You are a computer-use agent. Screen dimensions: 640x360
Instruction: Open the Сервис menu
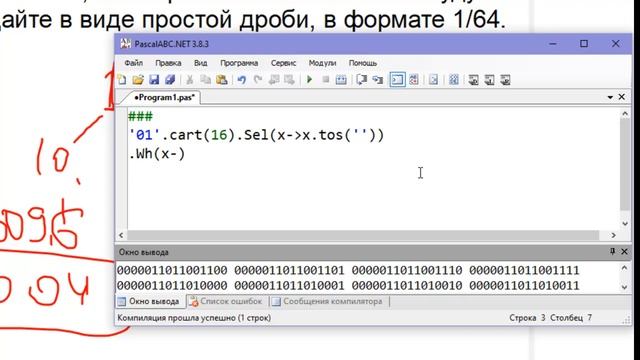tap(283, 63)
